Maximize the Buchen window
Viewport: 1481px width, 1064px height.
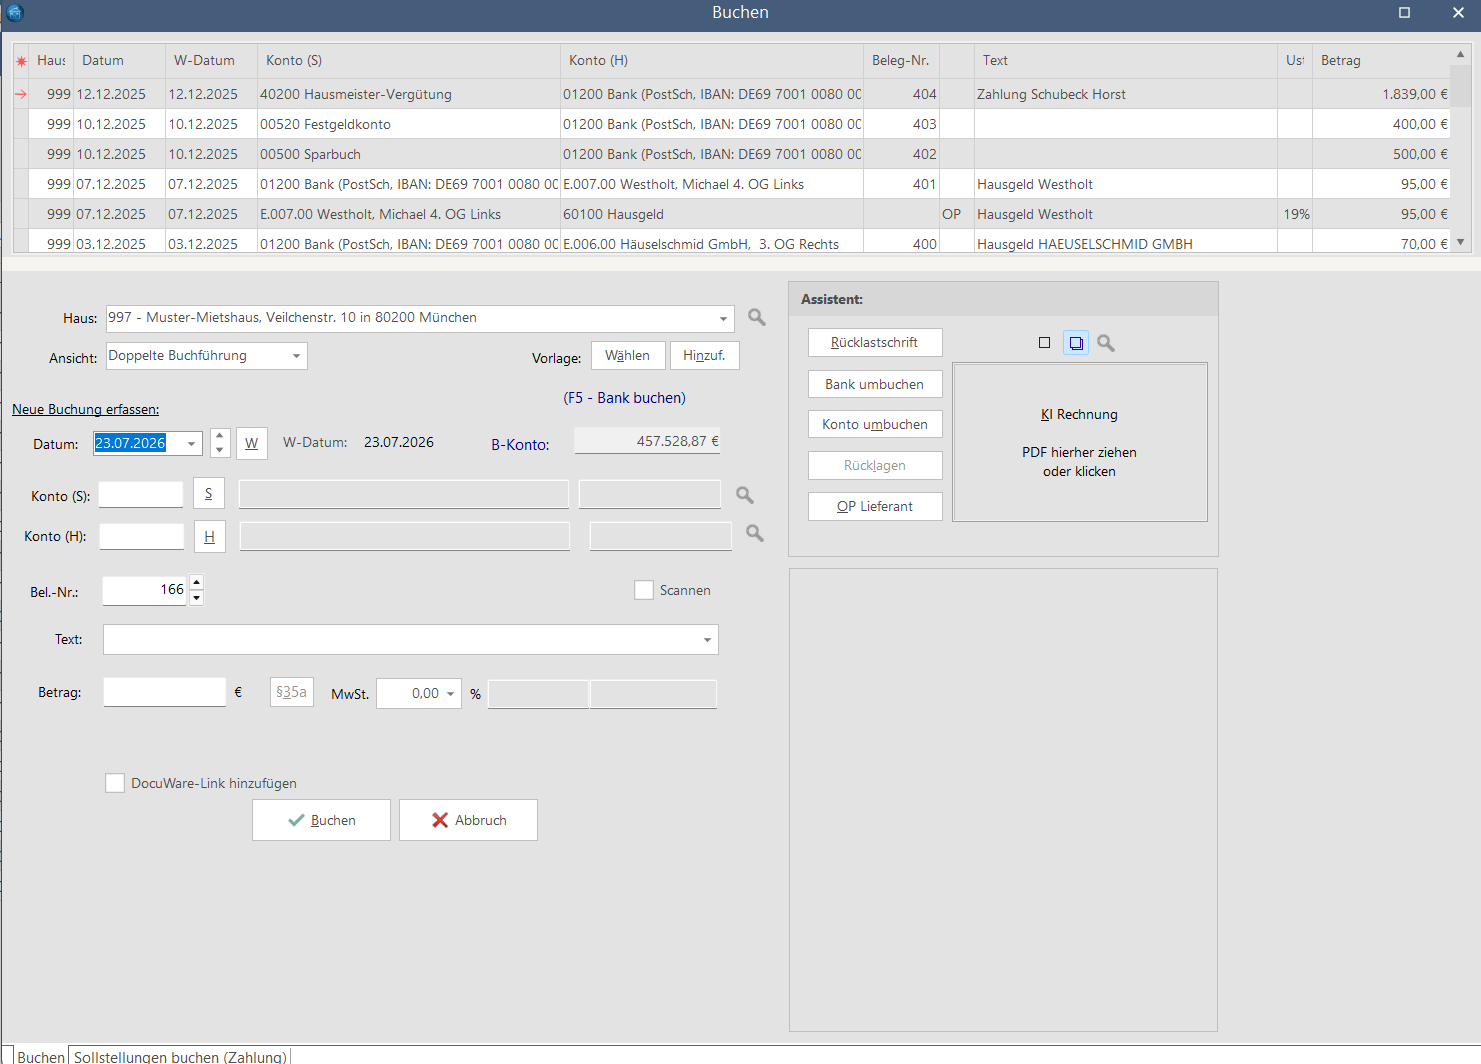pos(1404,12)
